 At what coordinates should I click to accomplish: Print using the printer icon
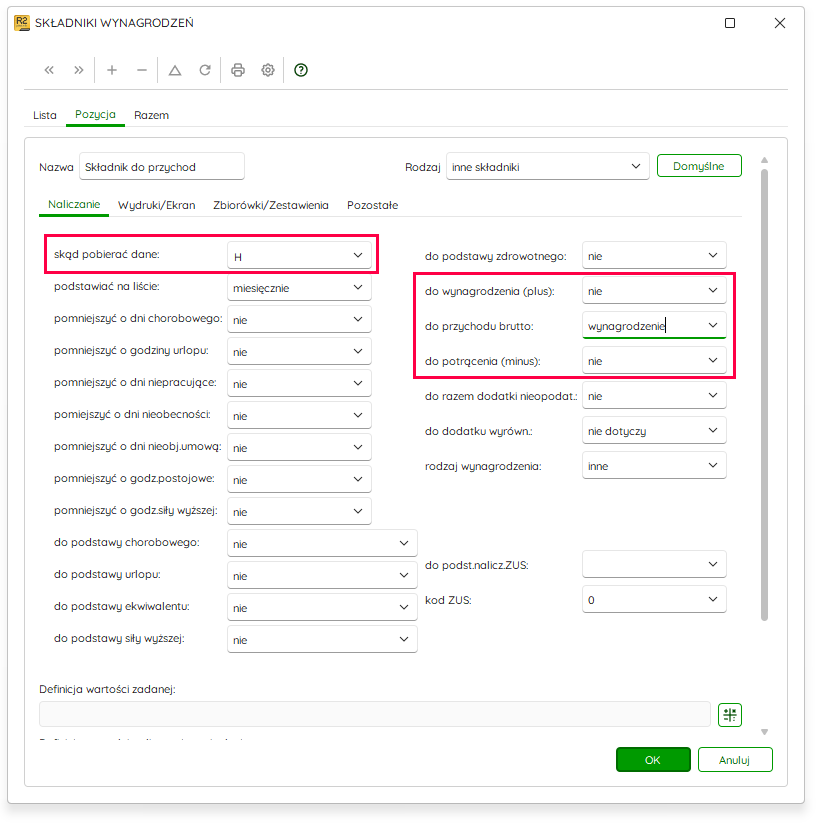tap(238, 70)
